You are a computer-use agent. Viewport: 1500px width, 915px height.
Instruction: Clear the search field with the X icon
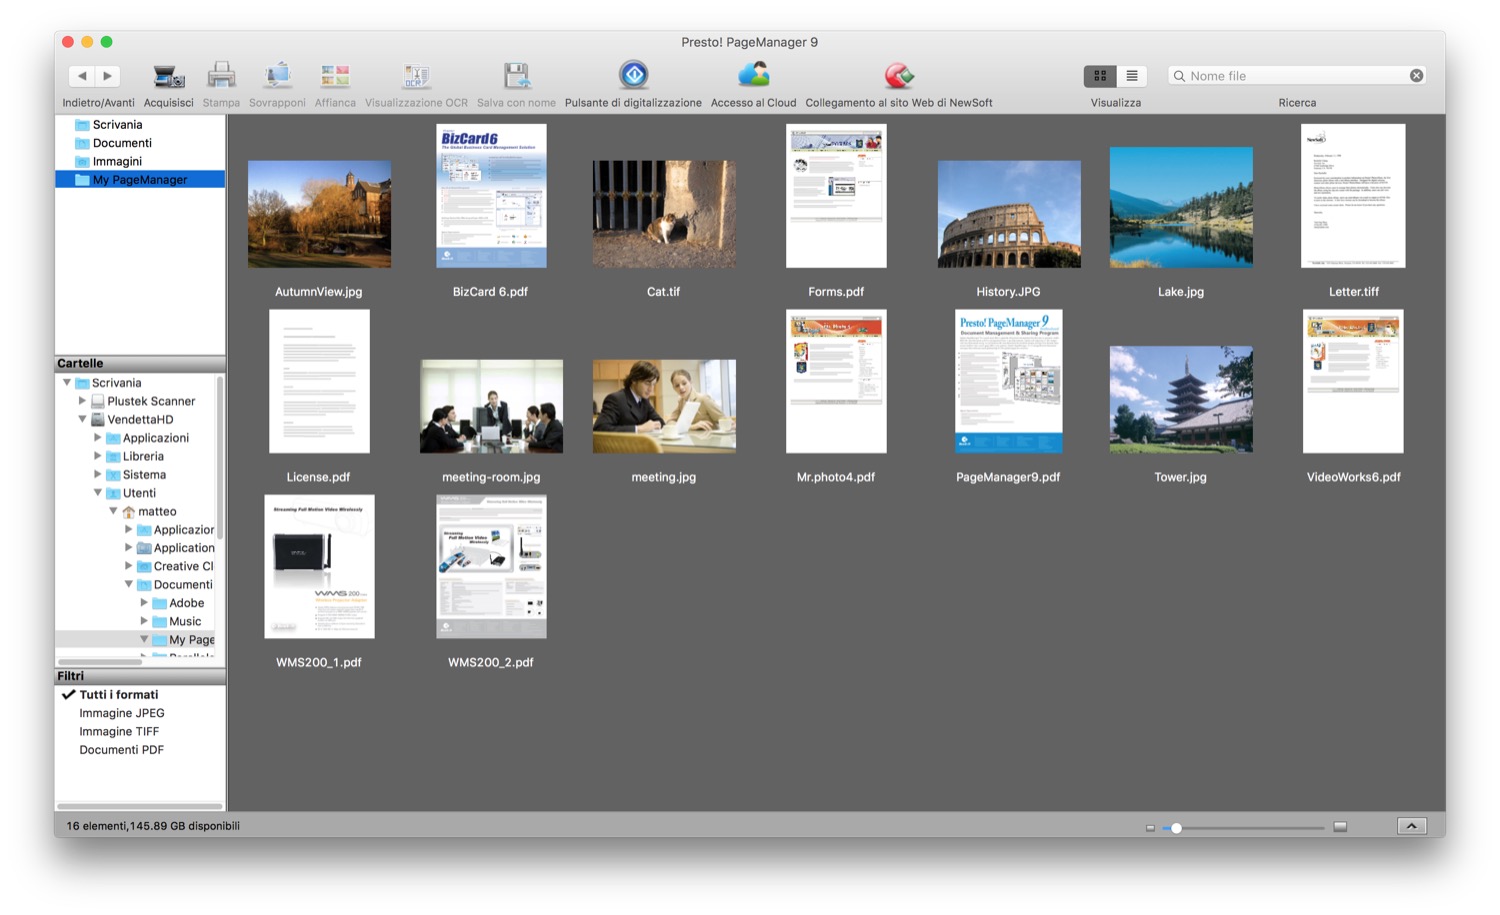coord(1416,76)
